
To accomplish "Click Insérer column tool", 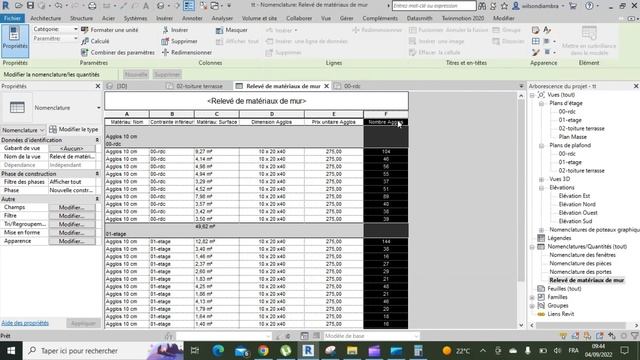I will (175, 30).
